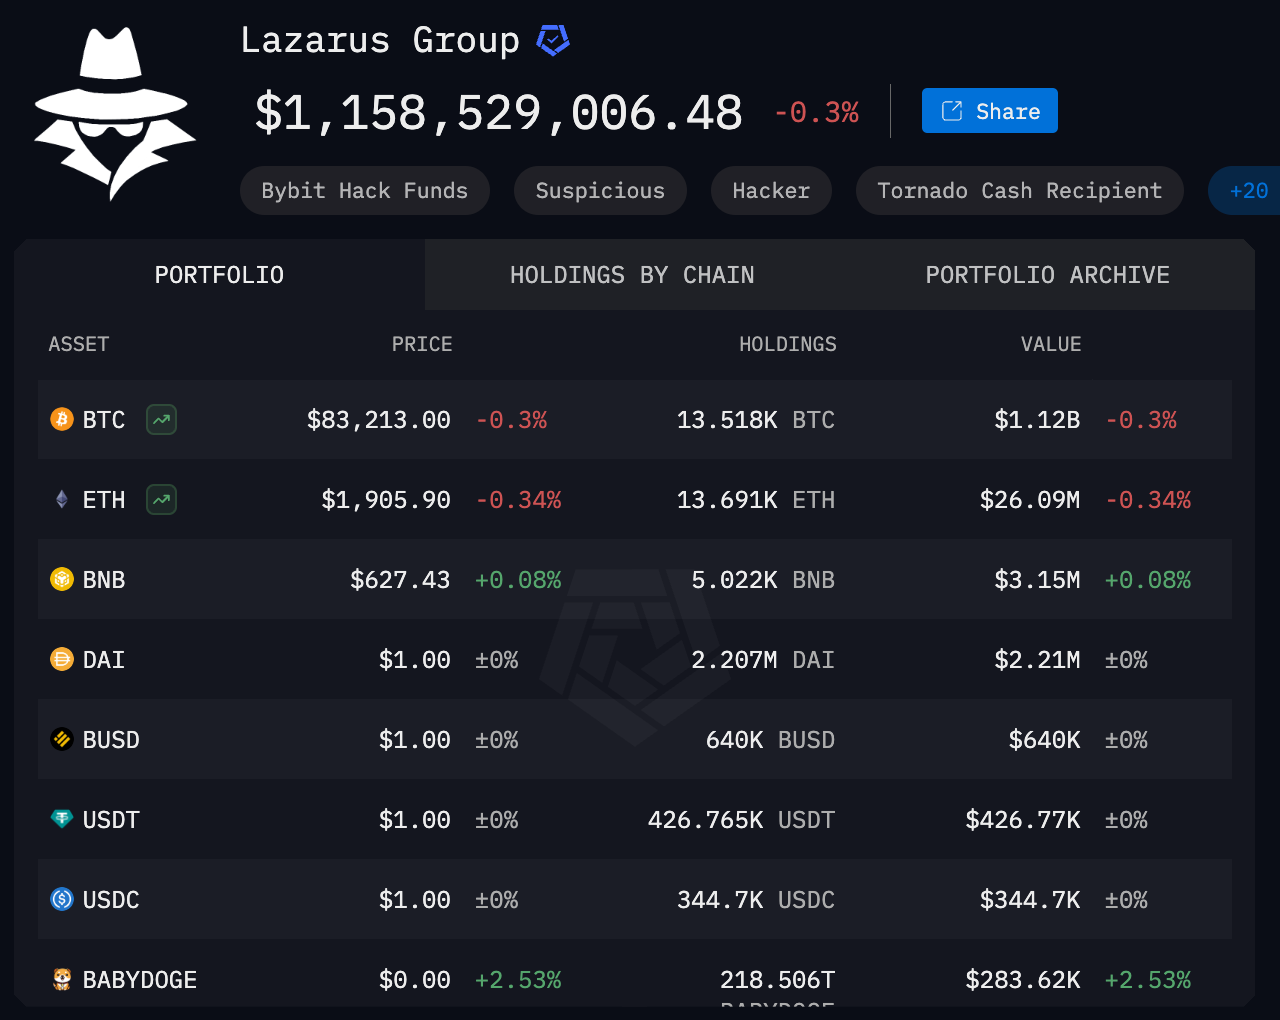This screenshot has height=1020, width=1280.
Task: Click the BUSD value $640K
Action: [x=1044, y=740]
